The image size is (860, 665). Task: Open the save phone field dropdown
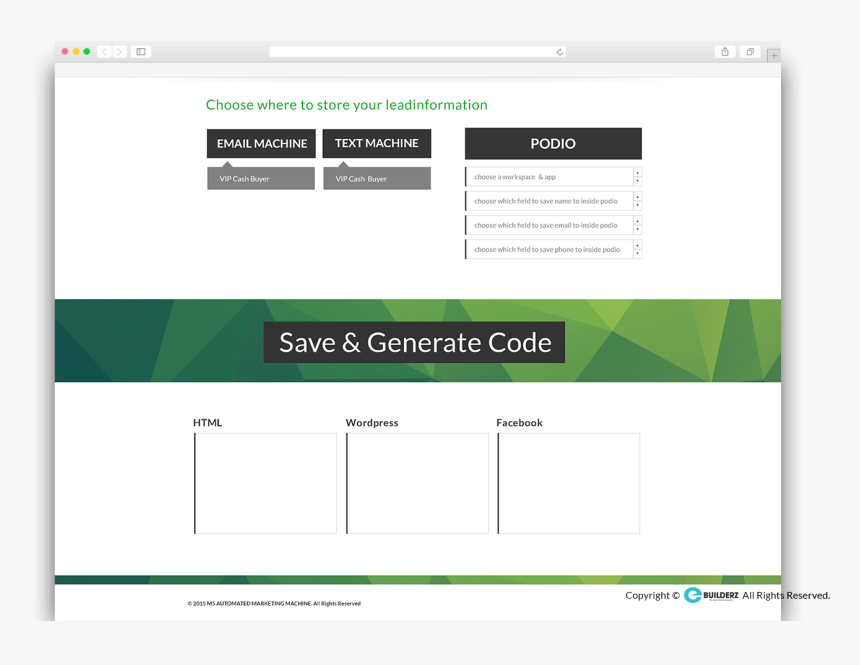point(553,249)
